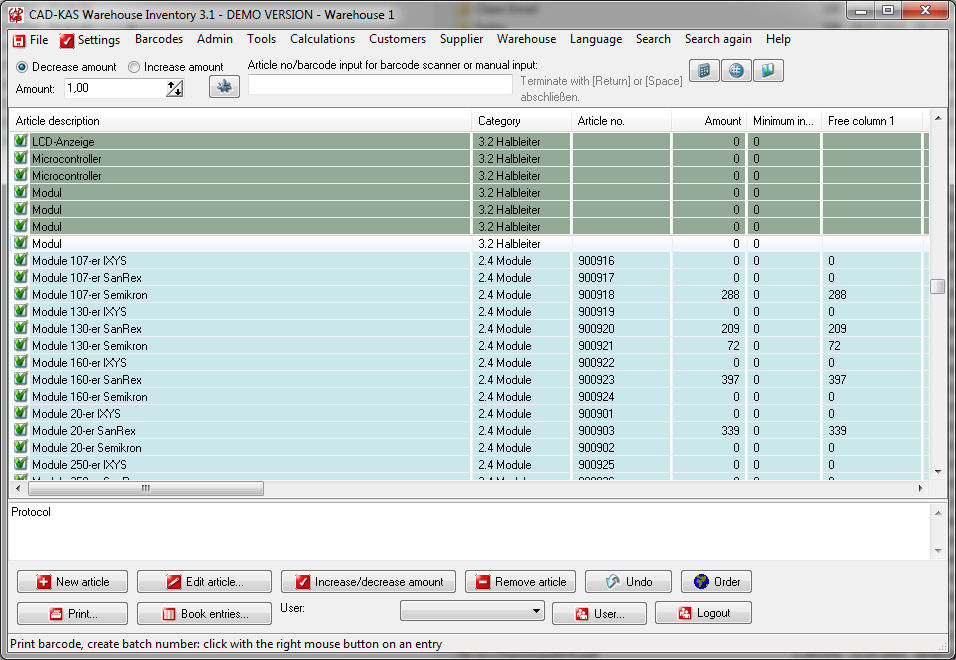956x660 pixels.
Task: Click the calculator icon button
Action: tap(704, 71)
